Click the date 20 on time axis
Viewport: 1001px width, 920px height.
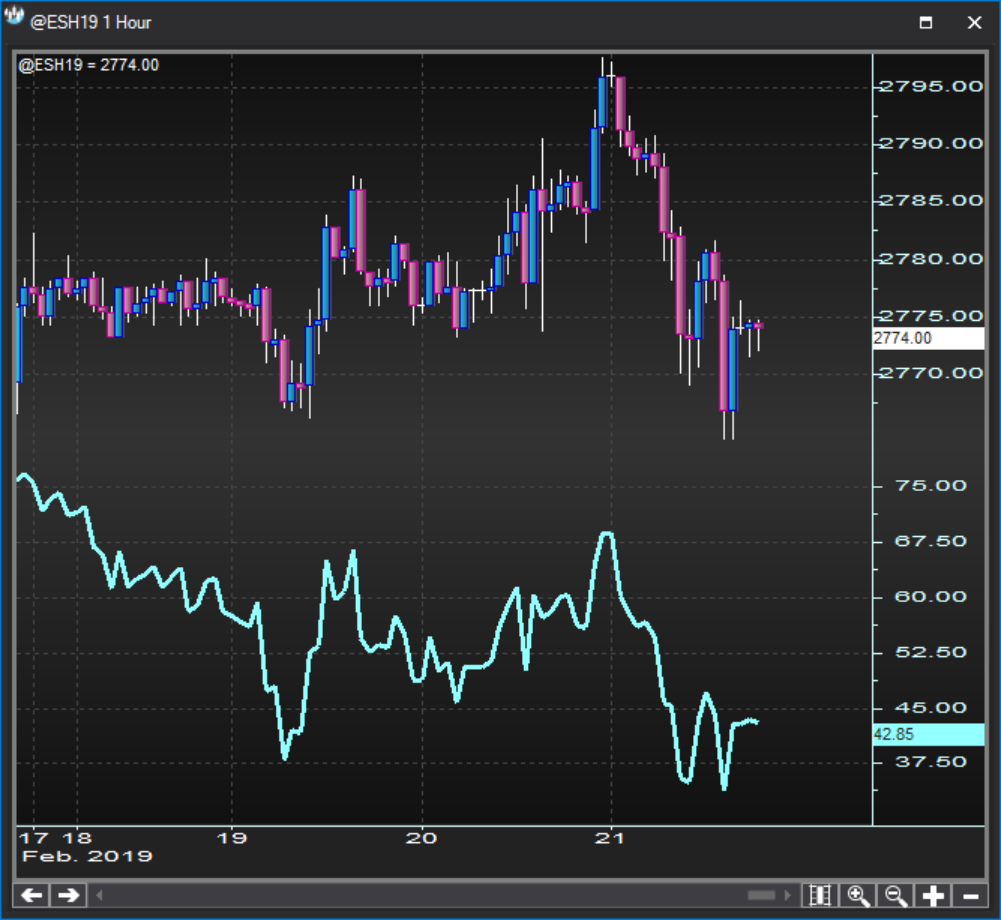(421, 838)
